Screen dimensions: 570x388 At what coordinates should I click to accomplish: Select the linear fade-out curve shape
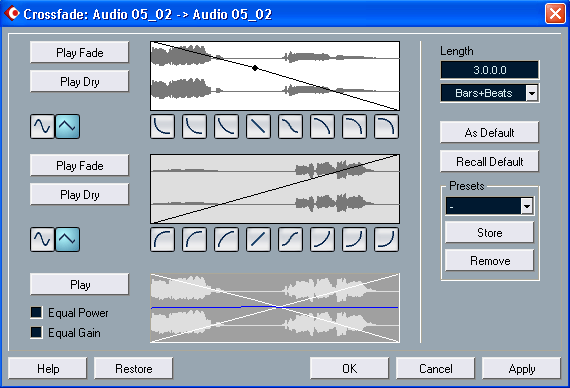[258, 127]
